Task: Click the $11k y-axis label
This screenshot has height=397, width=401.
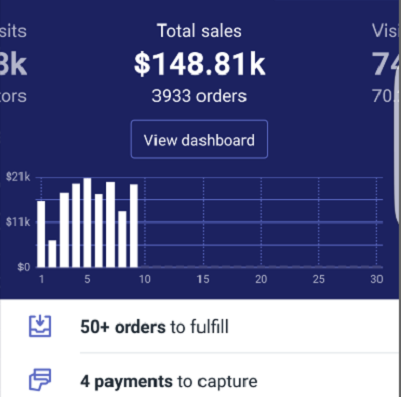Action: 18,222
